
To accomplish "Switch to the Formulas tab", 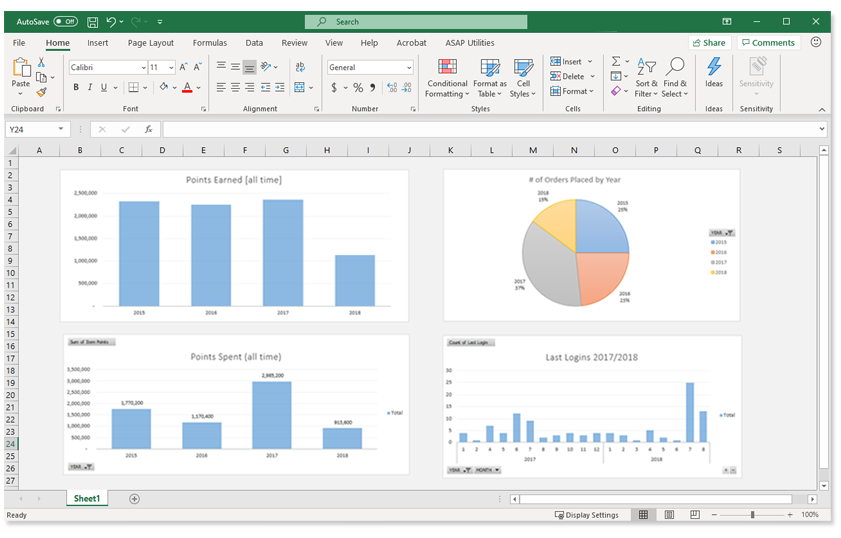I will (209, 43).
